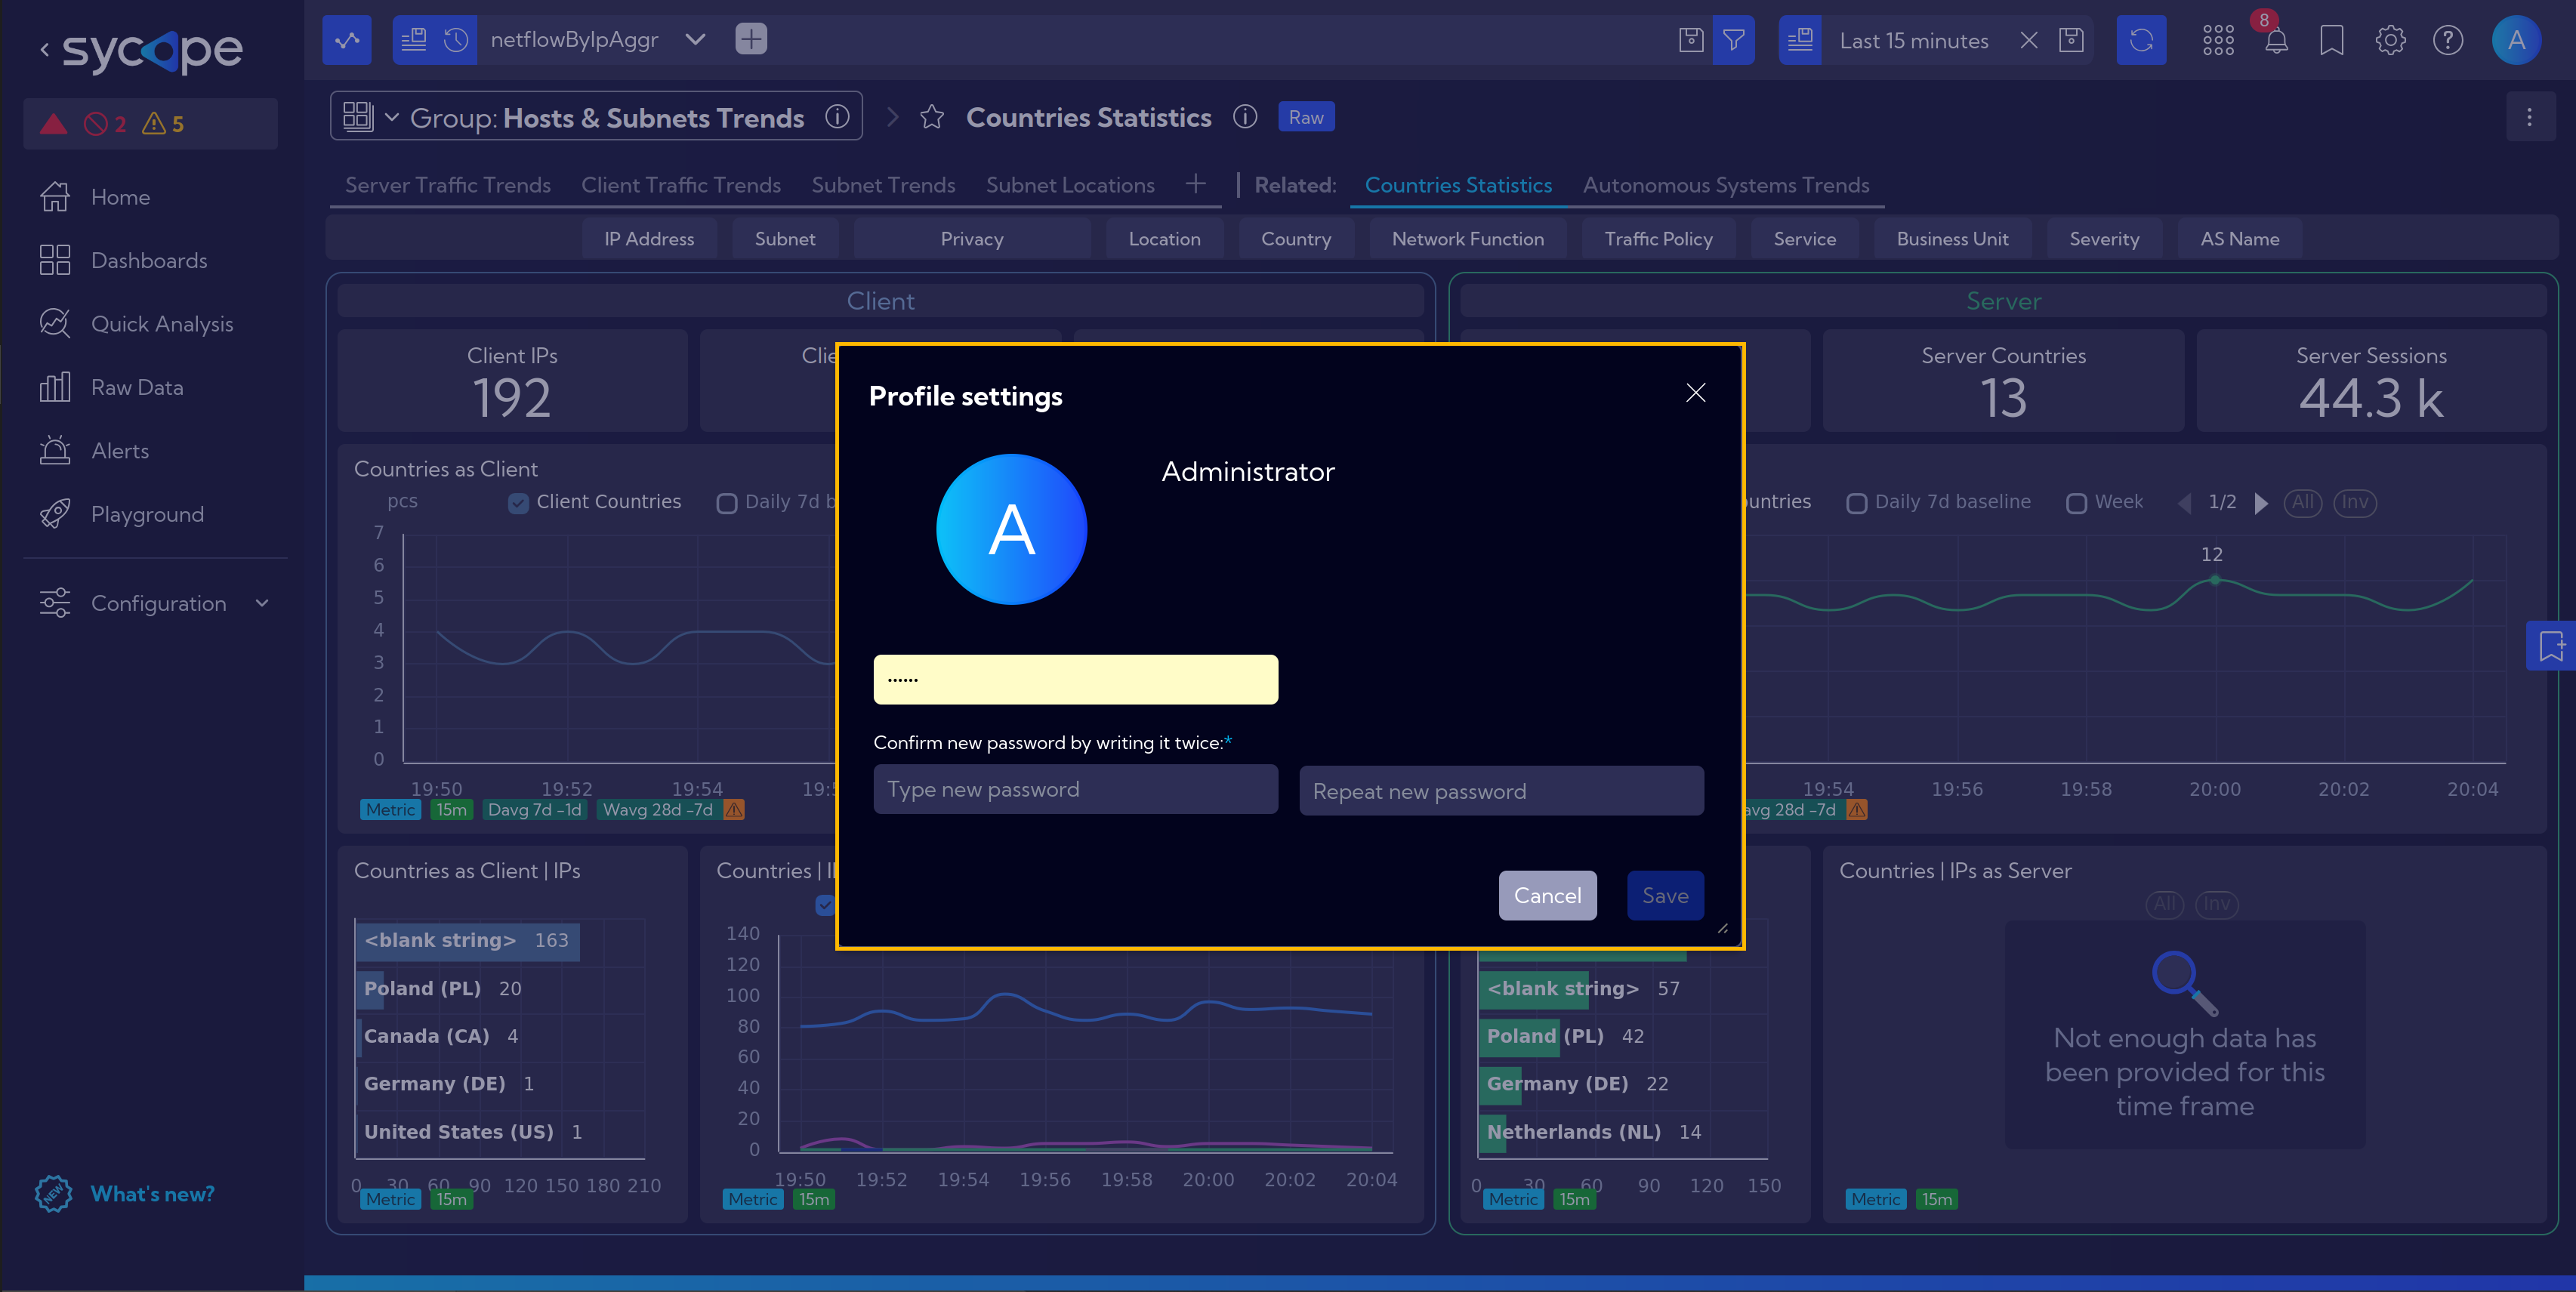The height and width of the screenshot is (1292, 2576).
Task: Expand the netflowByIpAggr stream dropdown
Action: pos(695,40)
